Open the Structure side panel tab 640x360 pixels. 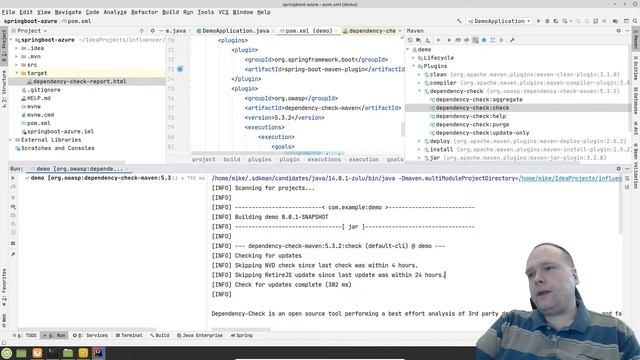[x=4, y=90]
